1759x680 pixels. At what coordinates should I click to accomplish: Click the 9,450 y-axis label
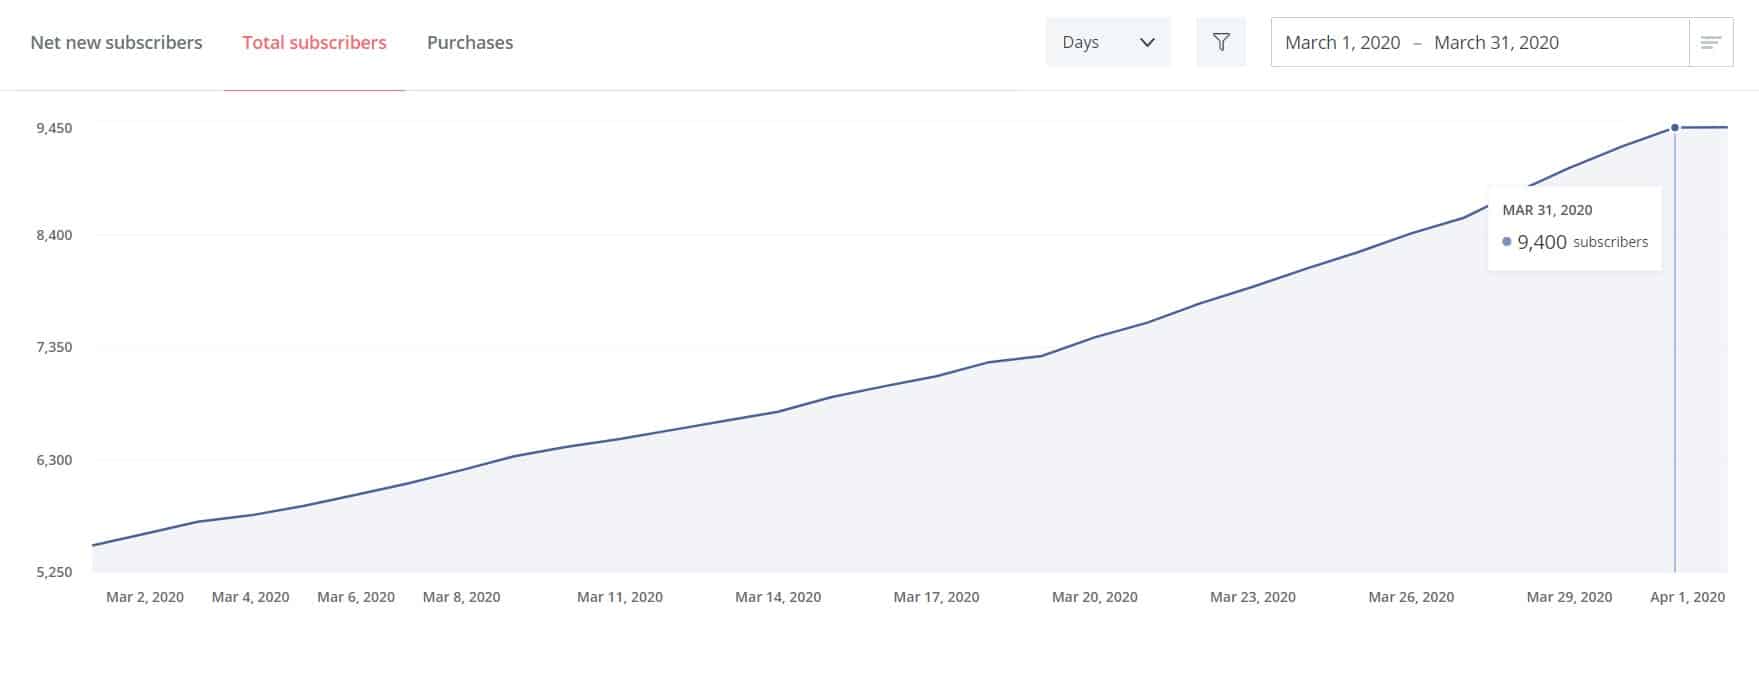pos(54,128)
